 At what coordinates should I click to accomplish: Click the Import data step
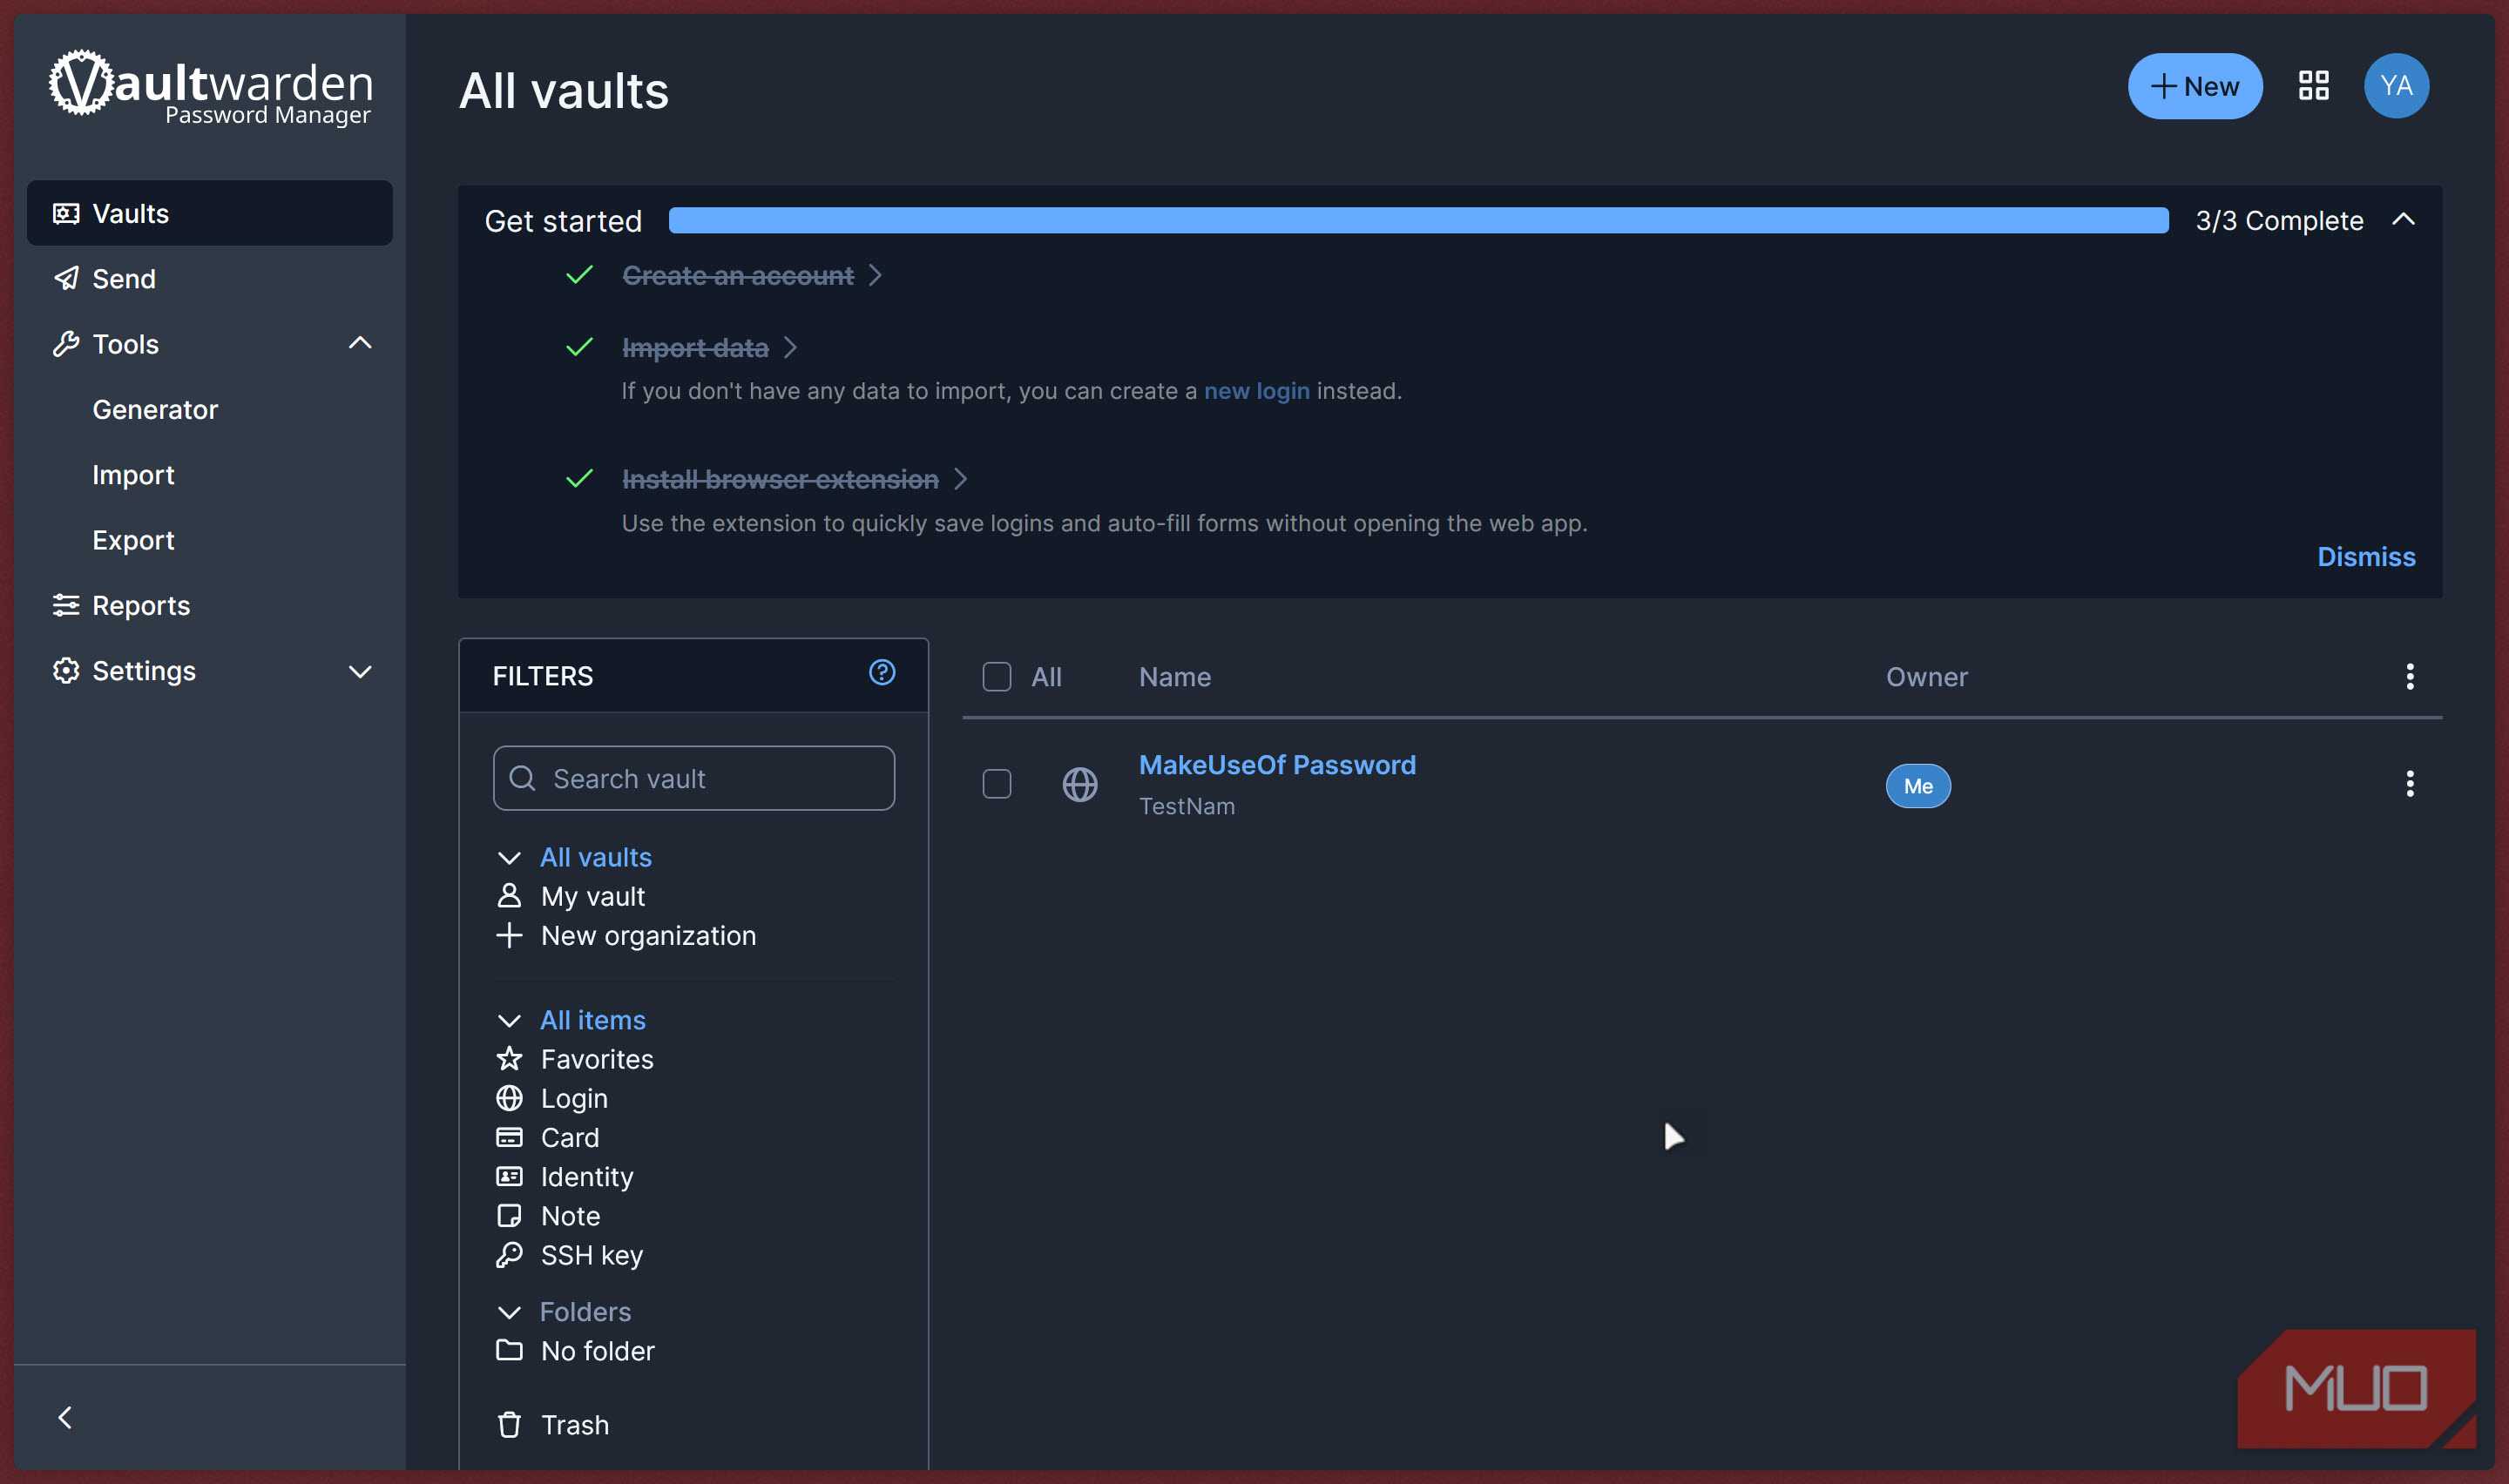695,347
